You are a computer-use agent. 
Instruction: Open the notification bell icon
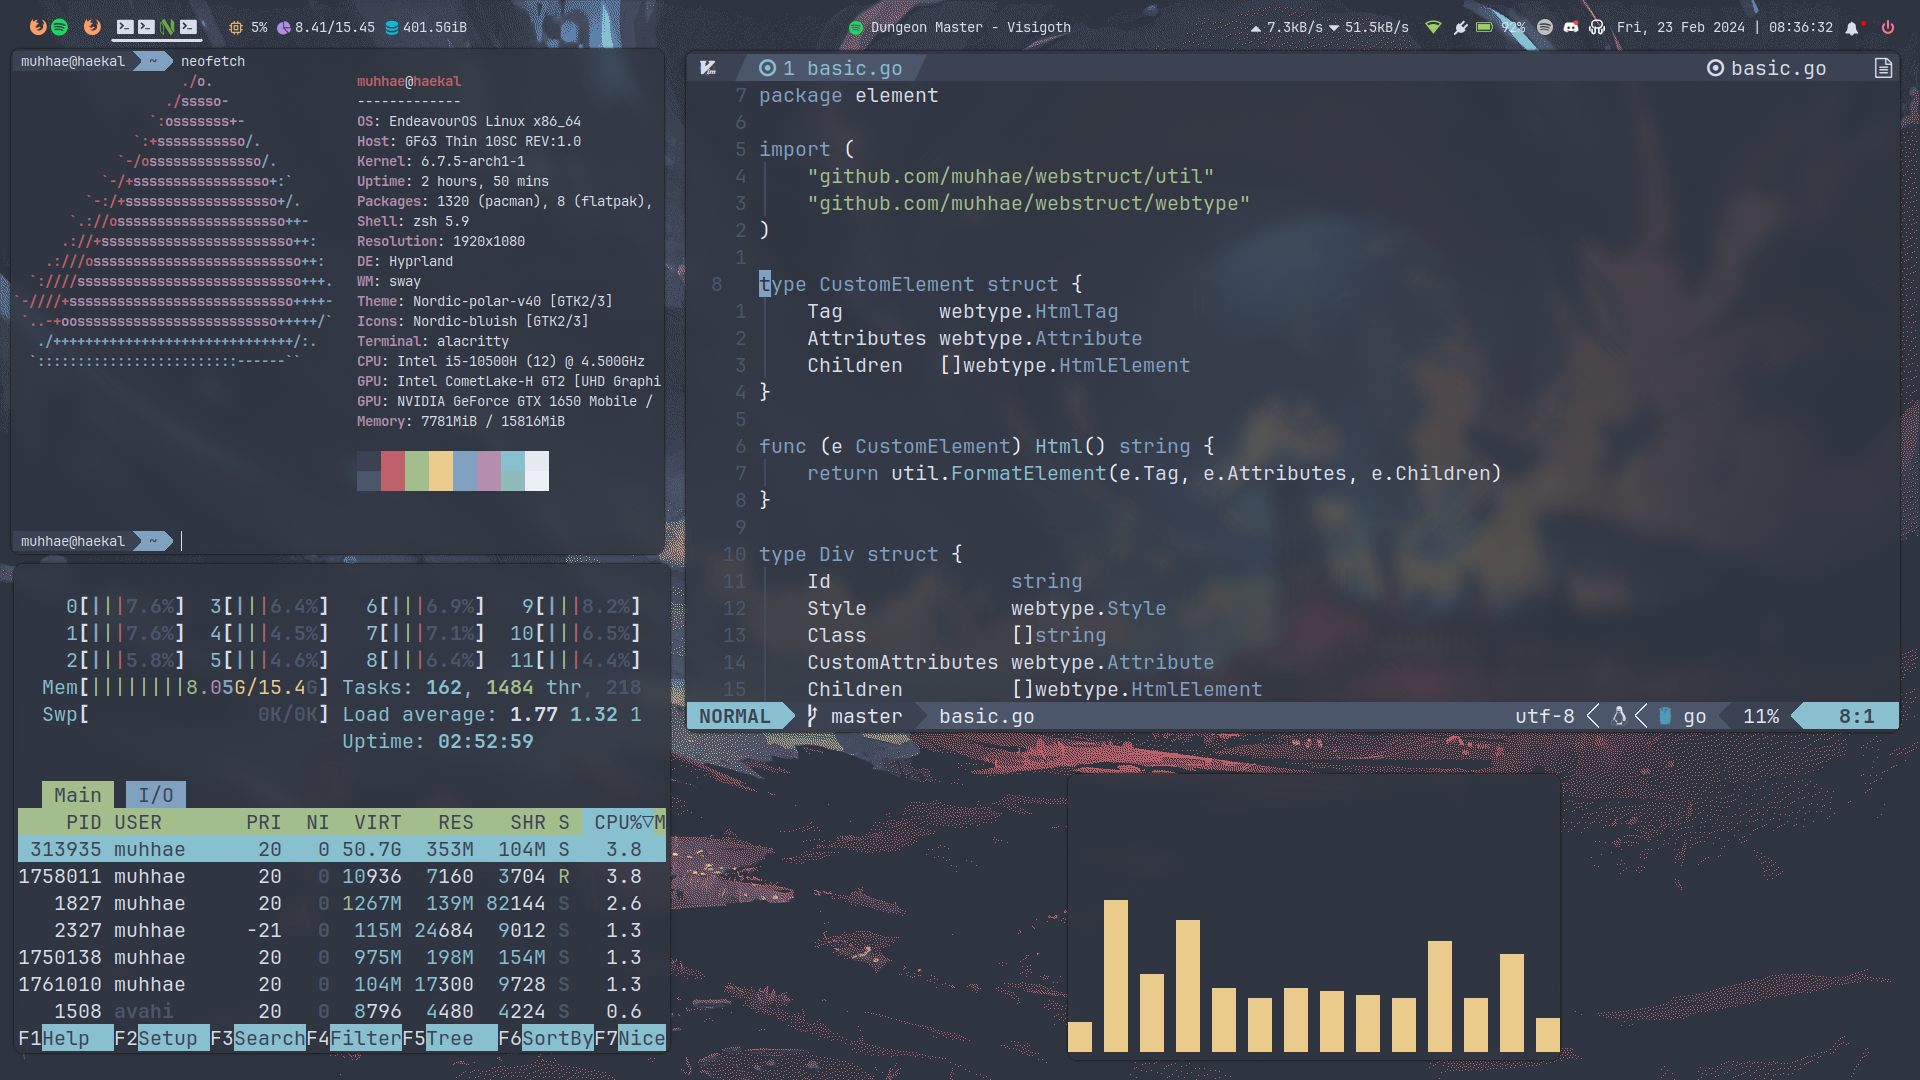[x=1852, y=28]
